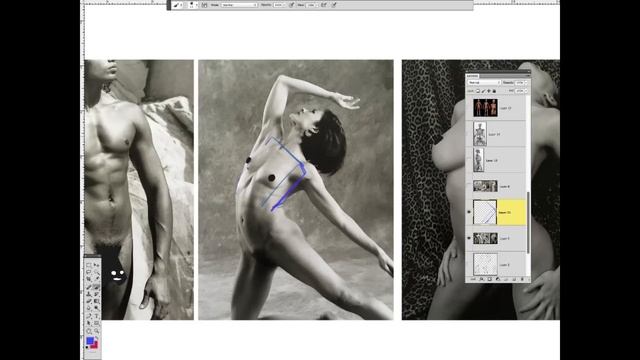The width and height of the screenshot is (640, 360).
Task: Select the Eraser tool
Action: [x=89, y=301]
